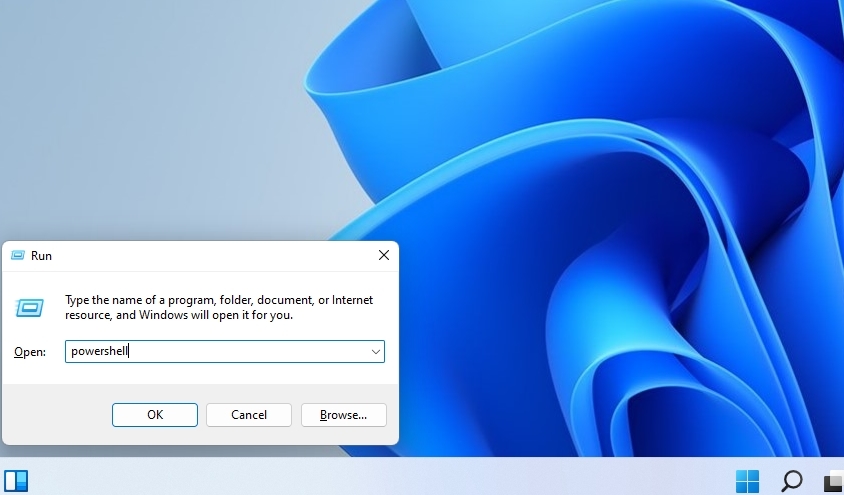Close the Run dialog with X
Viewport: 844px width, 495px height.
click(384, 255)
